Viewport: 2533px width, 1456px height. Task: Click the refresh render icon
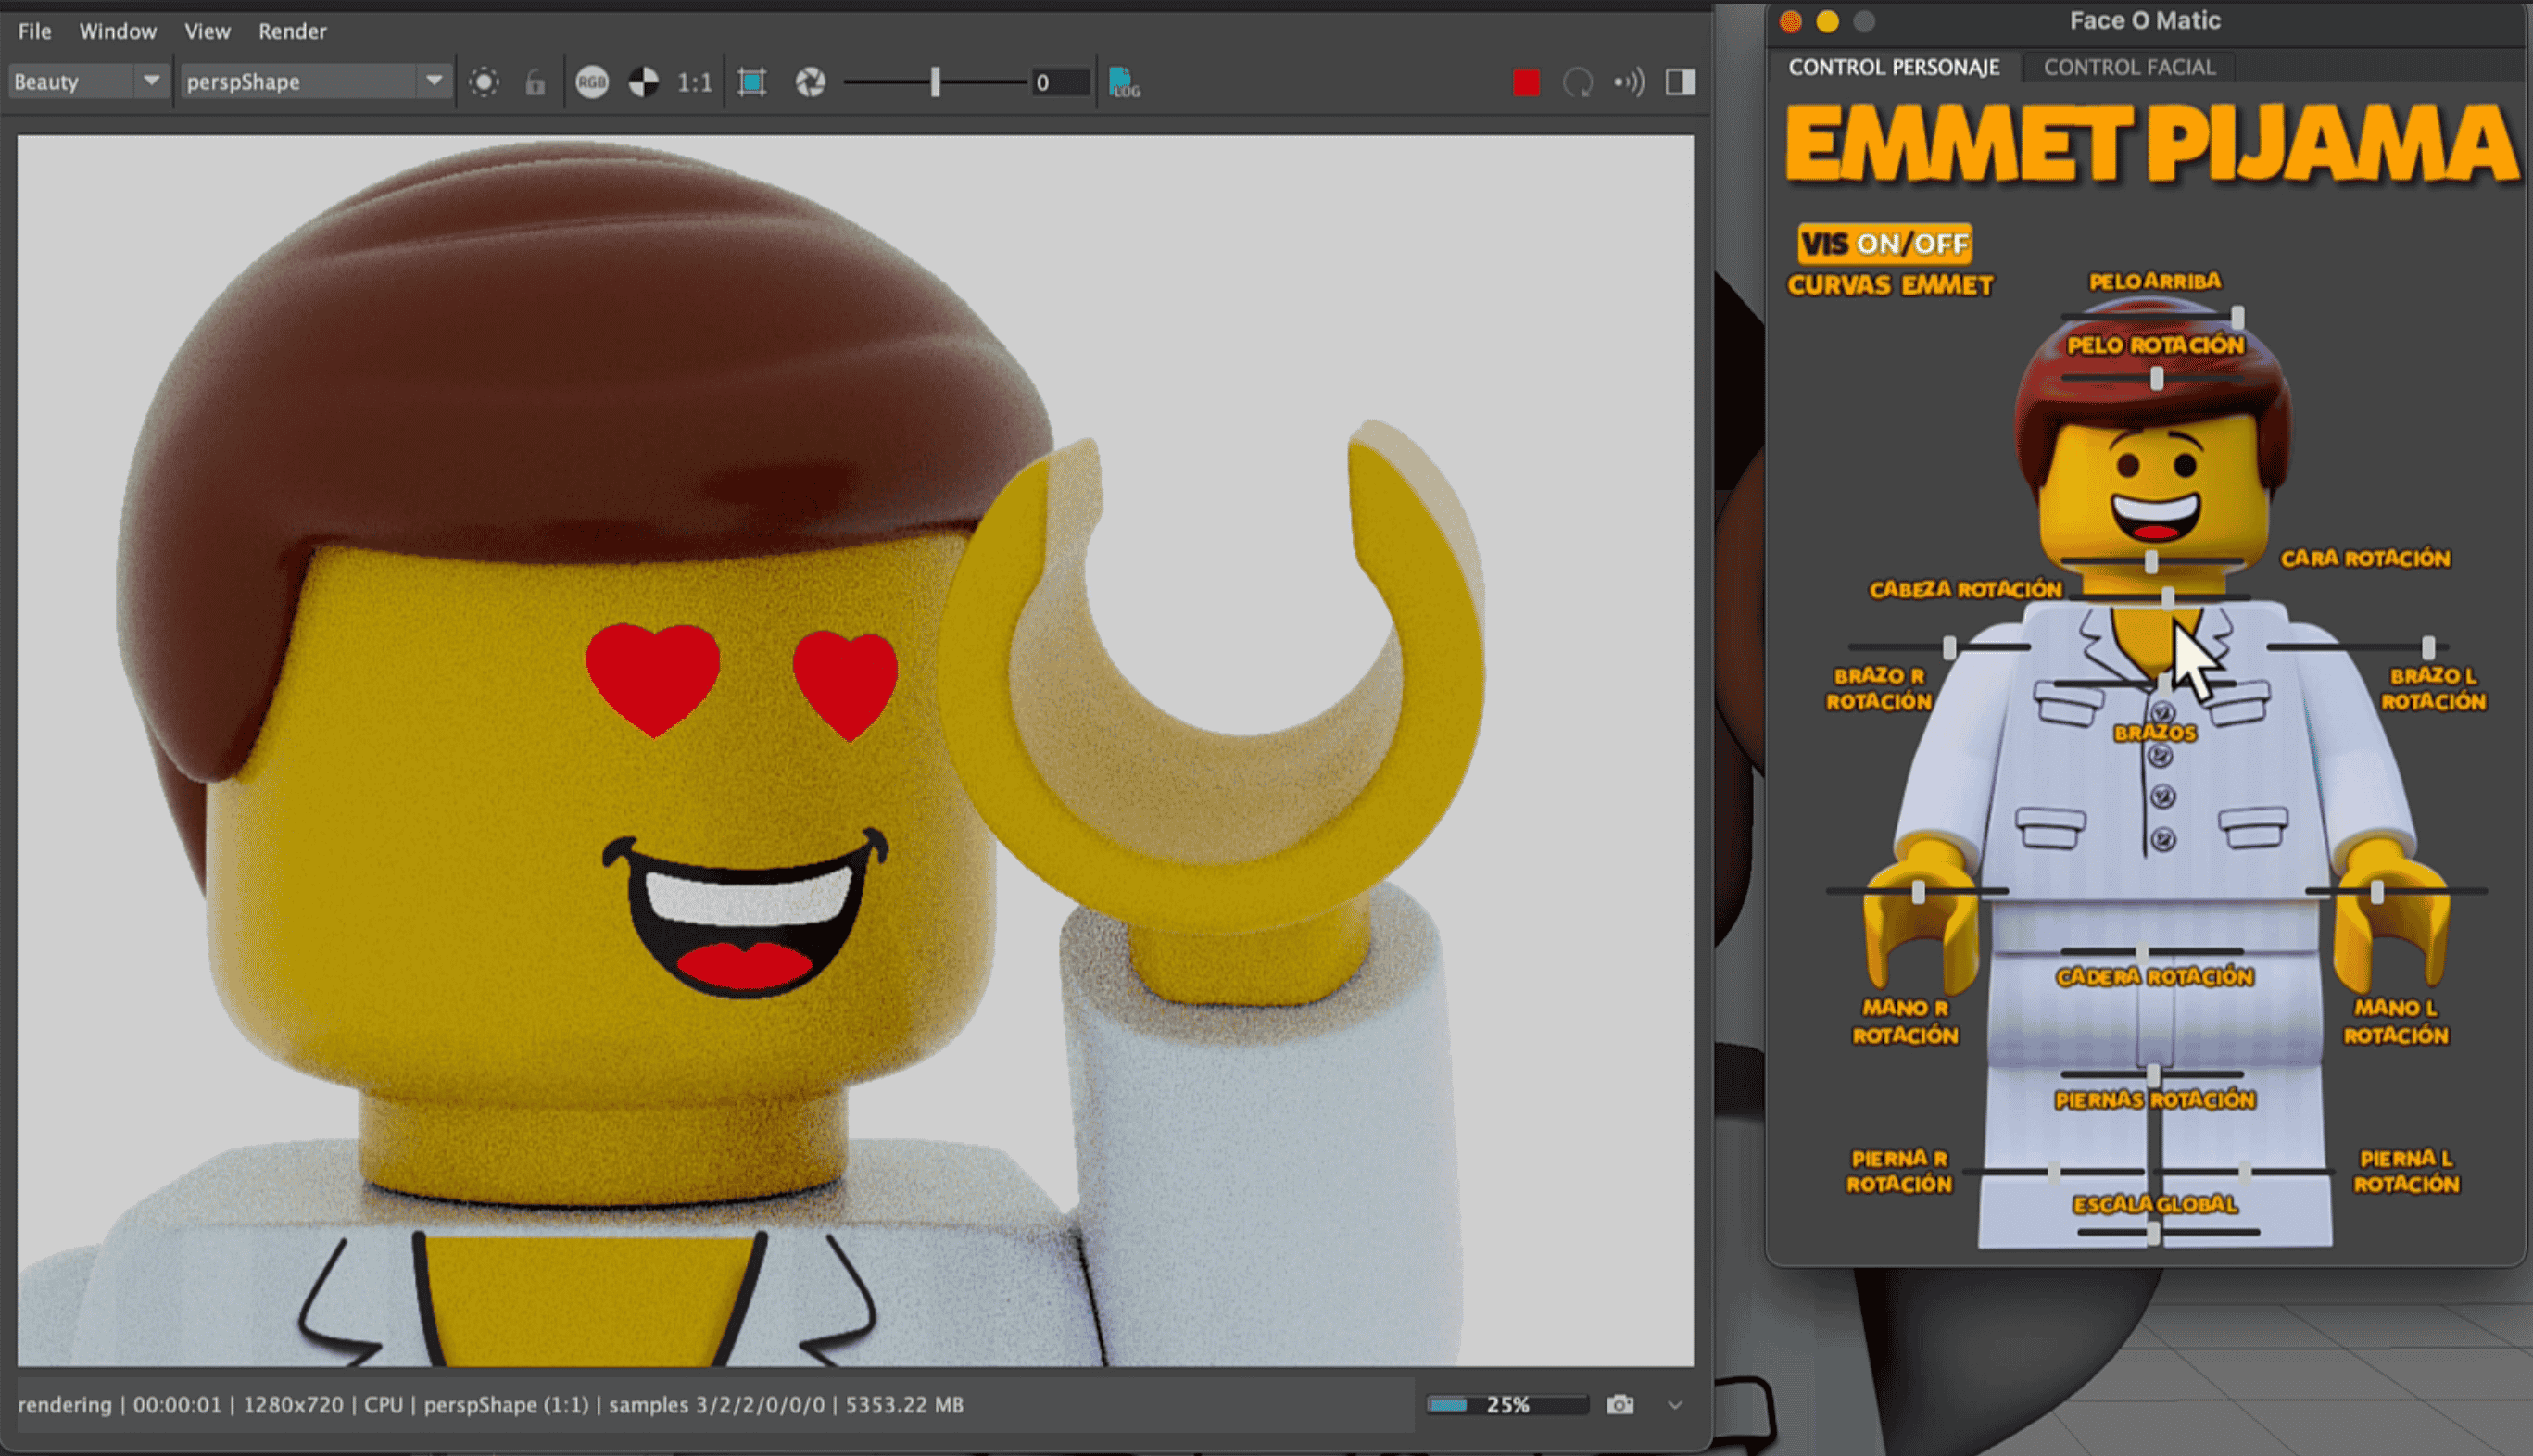(x=1577, y=82)
